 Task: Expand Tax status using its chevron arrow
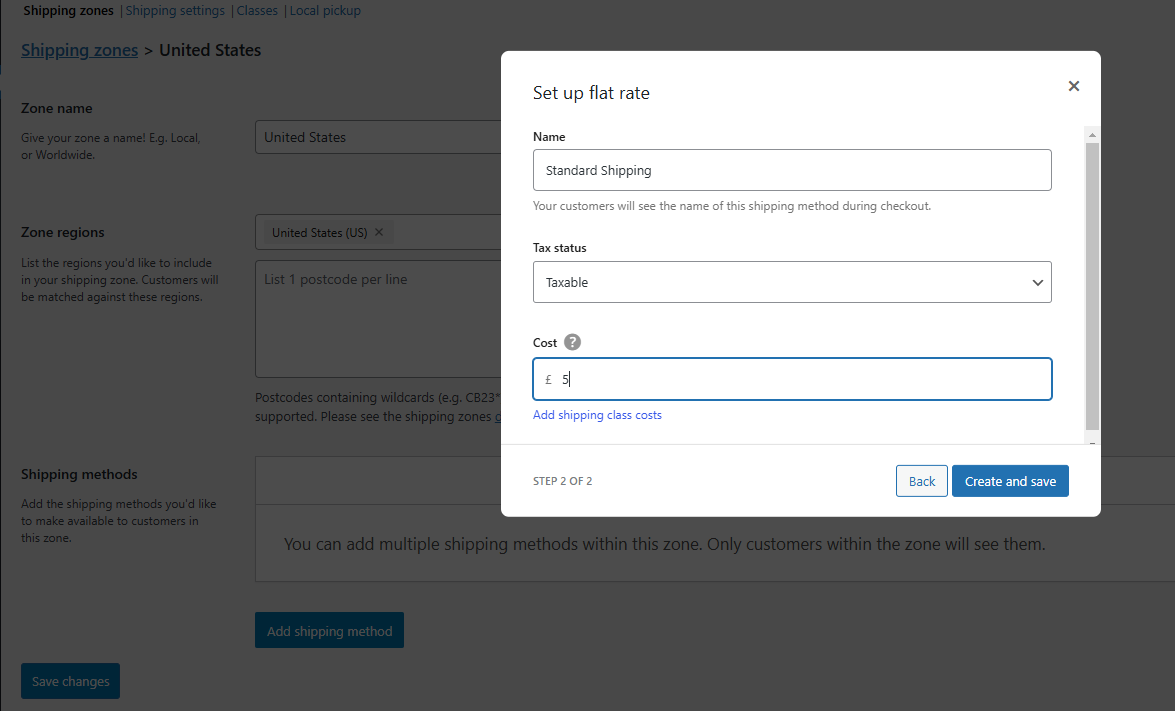tap(1037, 282)
